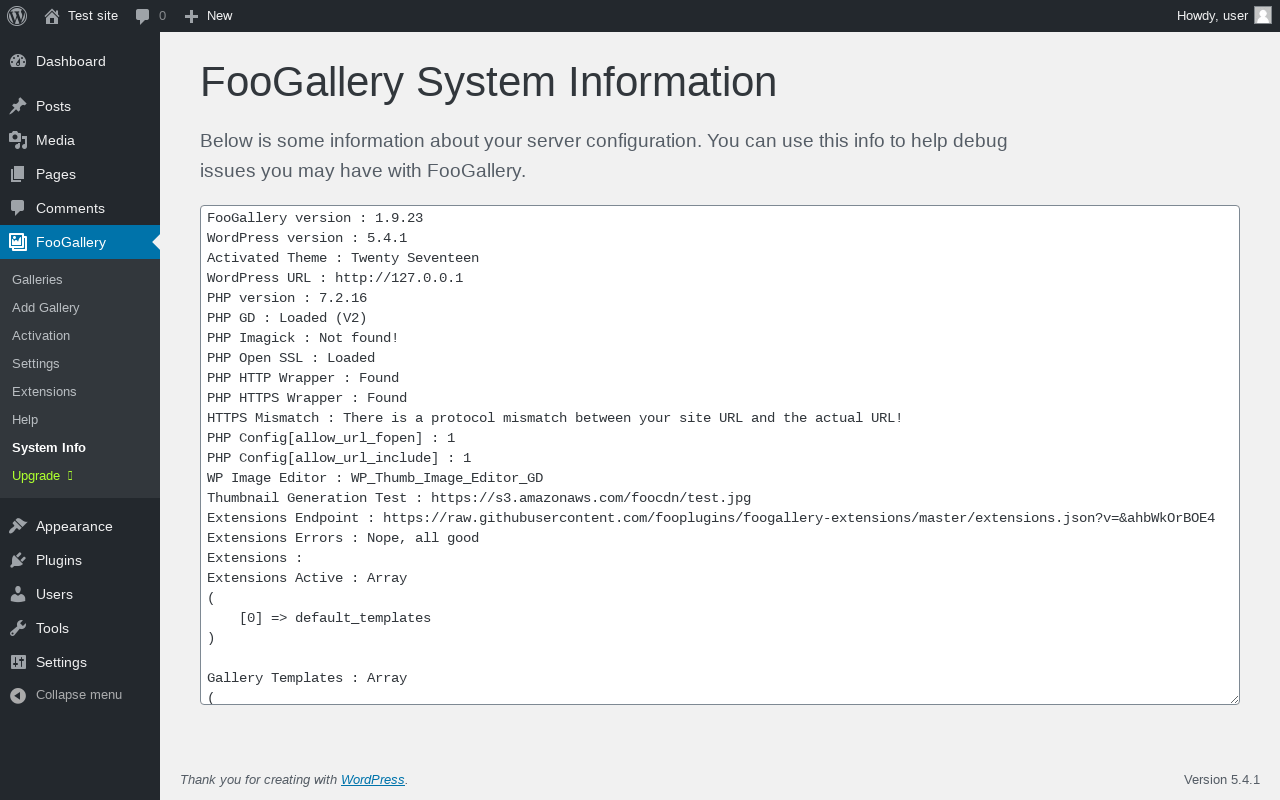Viewport: 1280px width, 800px height.
Task: Click the Posts pushpin icon
Action: click(x=18, y=106)
